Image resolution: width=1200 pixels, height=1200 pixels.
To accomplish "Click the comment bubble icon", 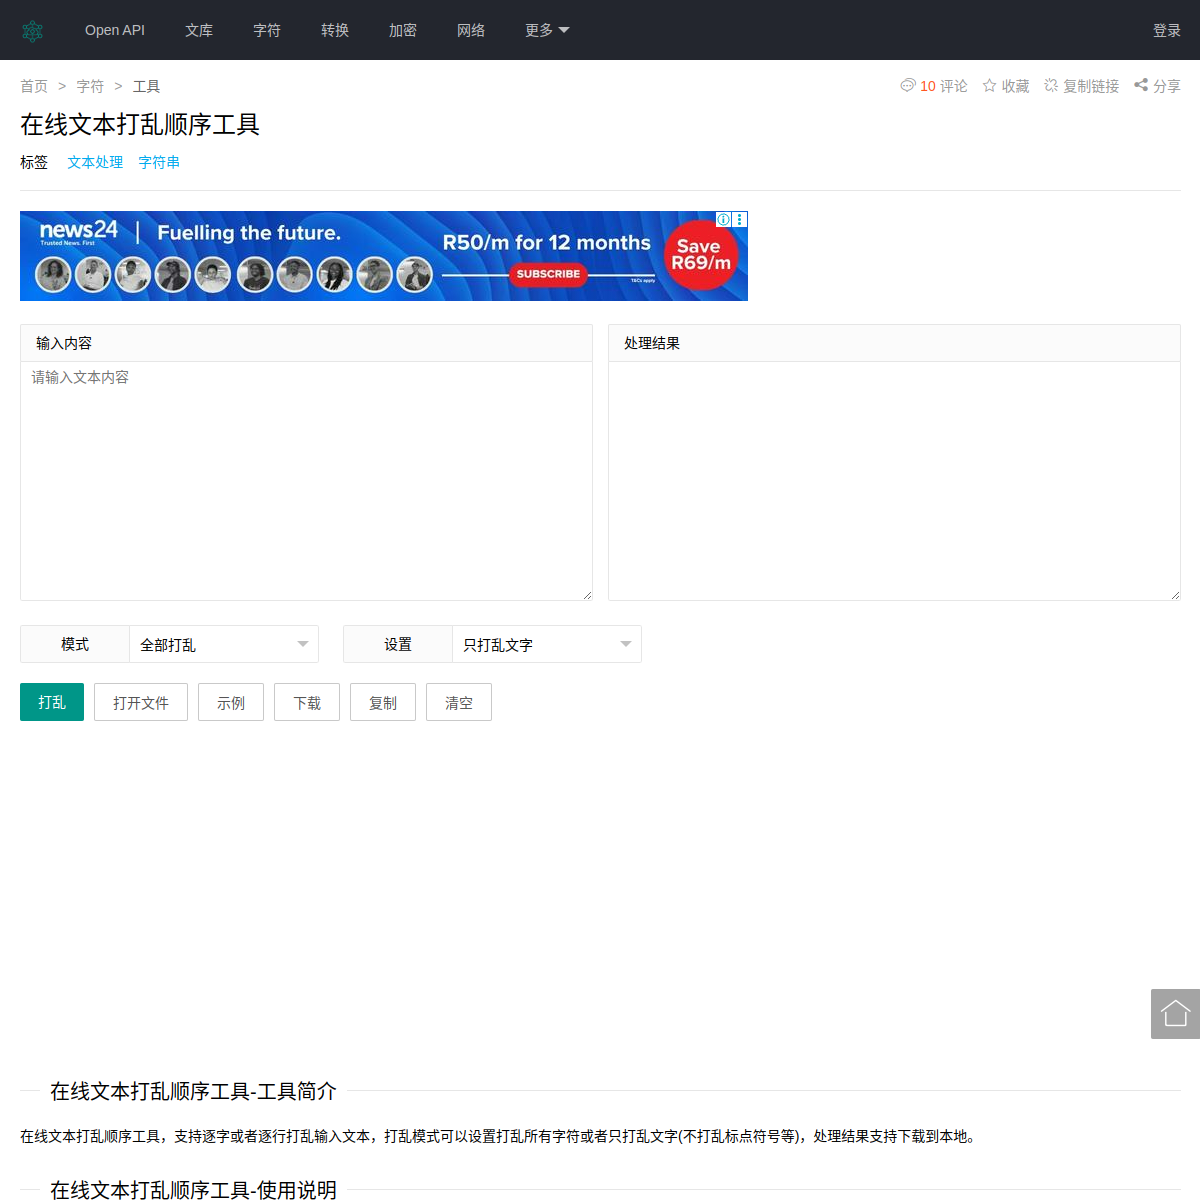I will click(x=908, y=86).
